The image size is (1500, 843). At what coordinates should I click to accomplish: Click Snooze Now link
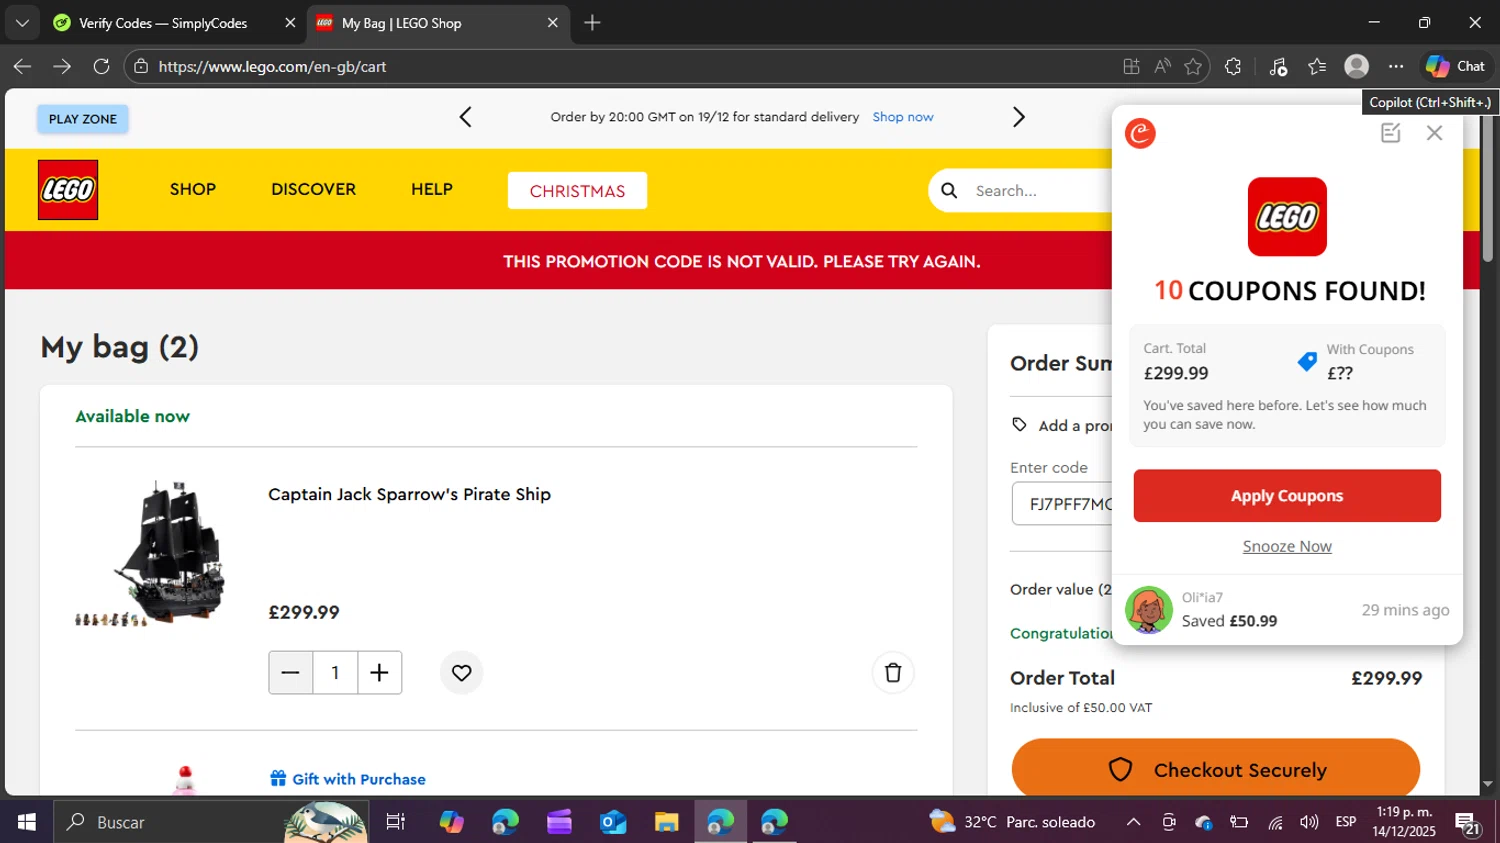point(1287,546)
